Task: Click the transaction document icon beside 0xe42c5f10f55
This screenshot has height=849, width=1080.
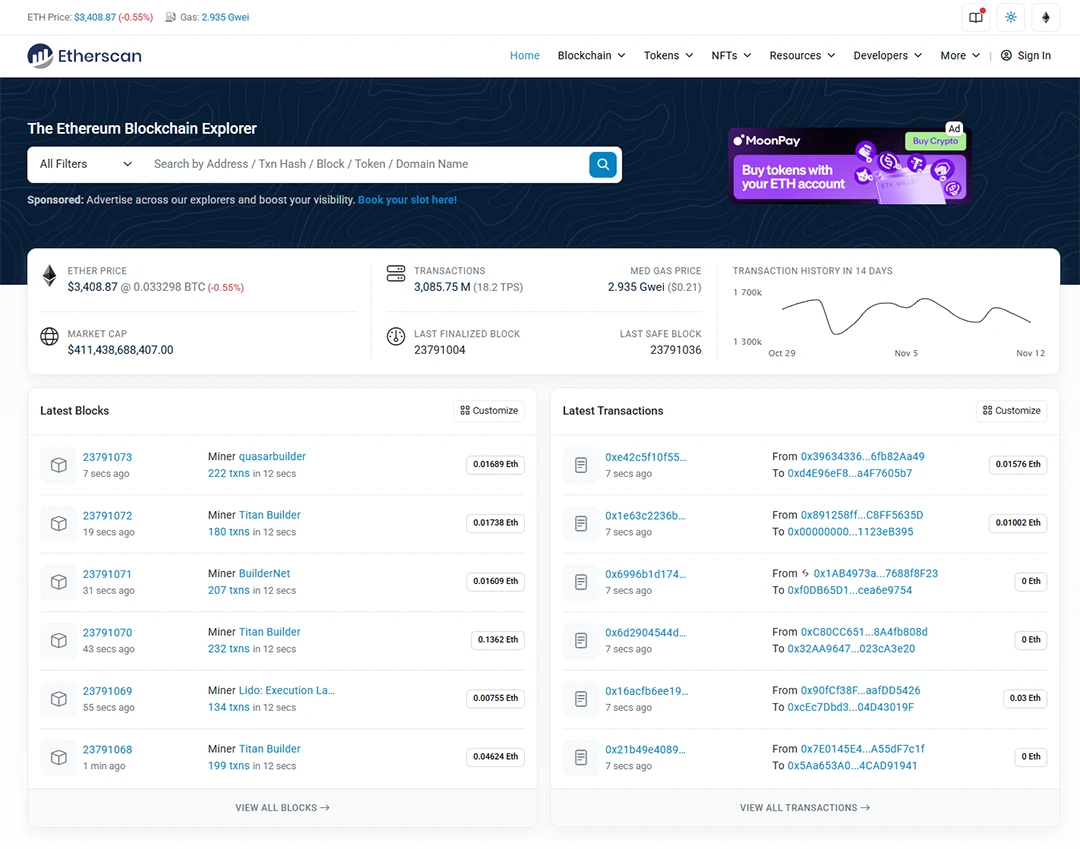Action: [x=580, y=465]
